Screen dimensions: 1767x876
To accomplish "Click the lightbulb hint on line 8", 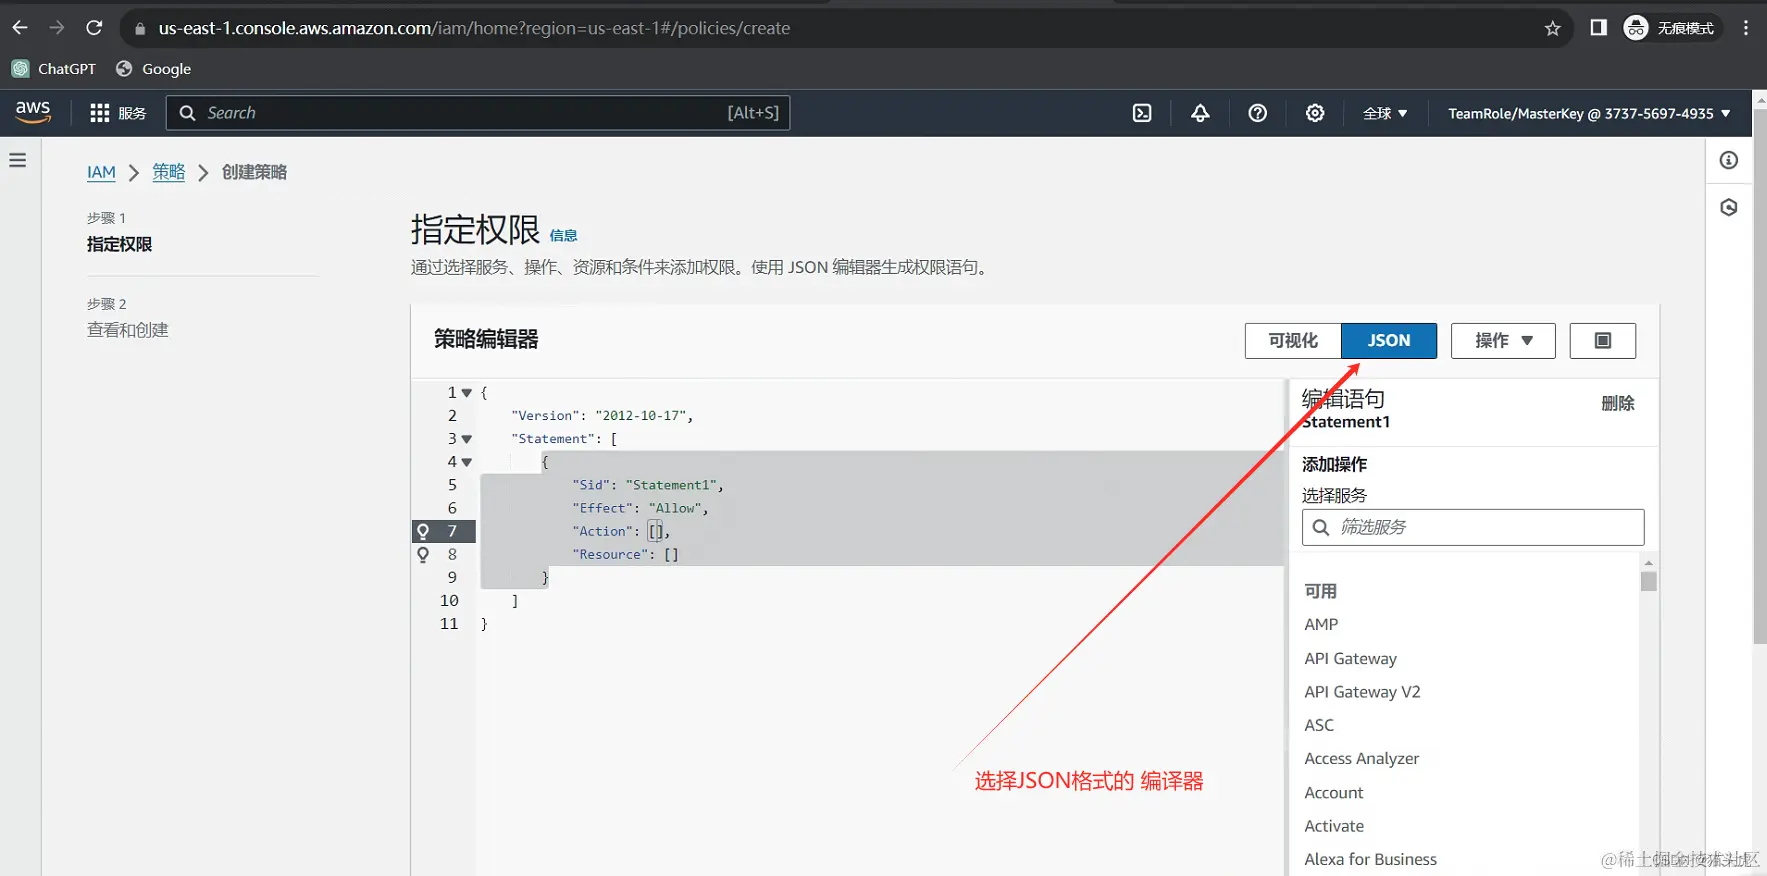I will (x=423, y=554).
